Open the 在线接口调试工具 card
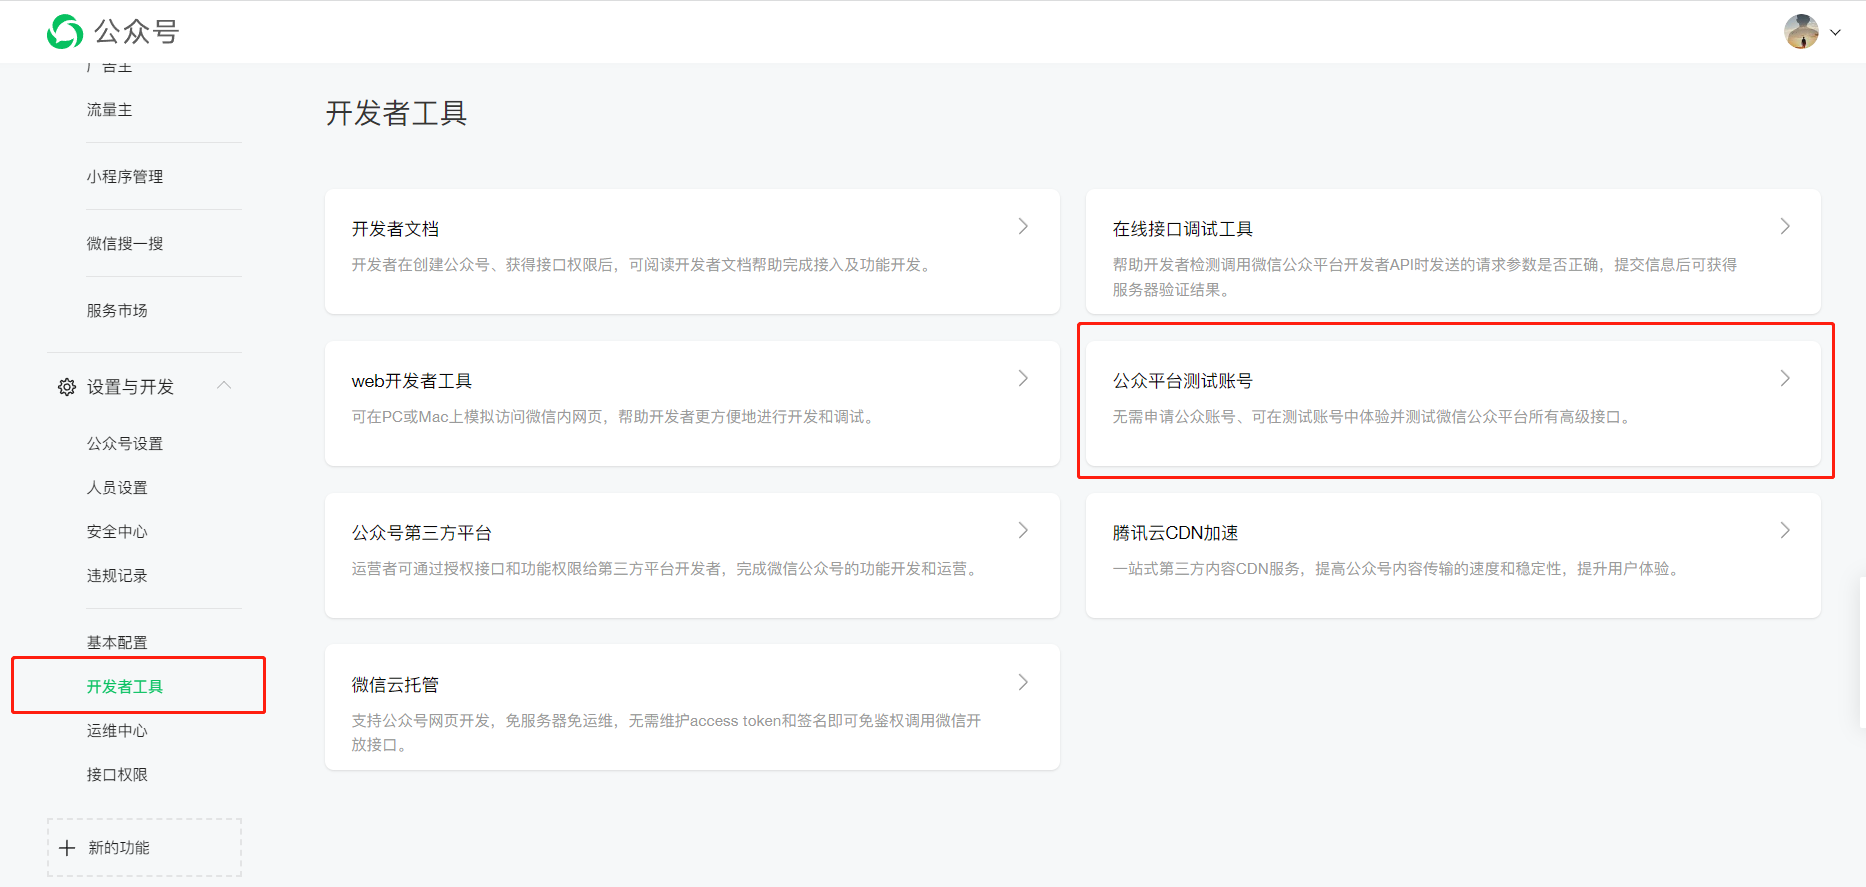The width and height of the screenshot is (1866, 887). pyautogui.click(x=1453, y=251)
